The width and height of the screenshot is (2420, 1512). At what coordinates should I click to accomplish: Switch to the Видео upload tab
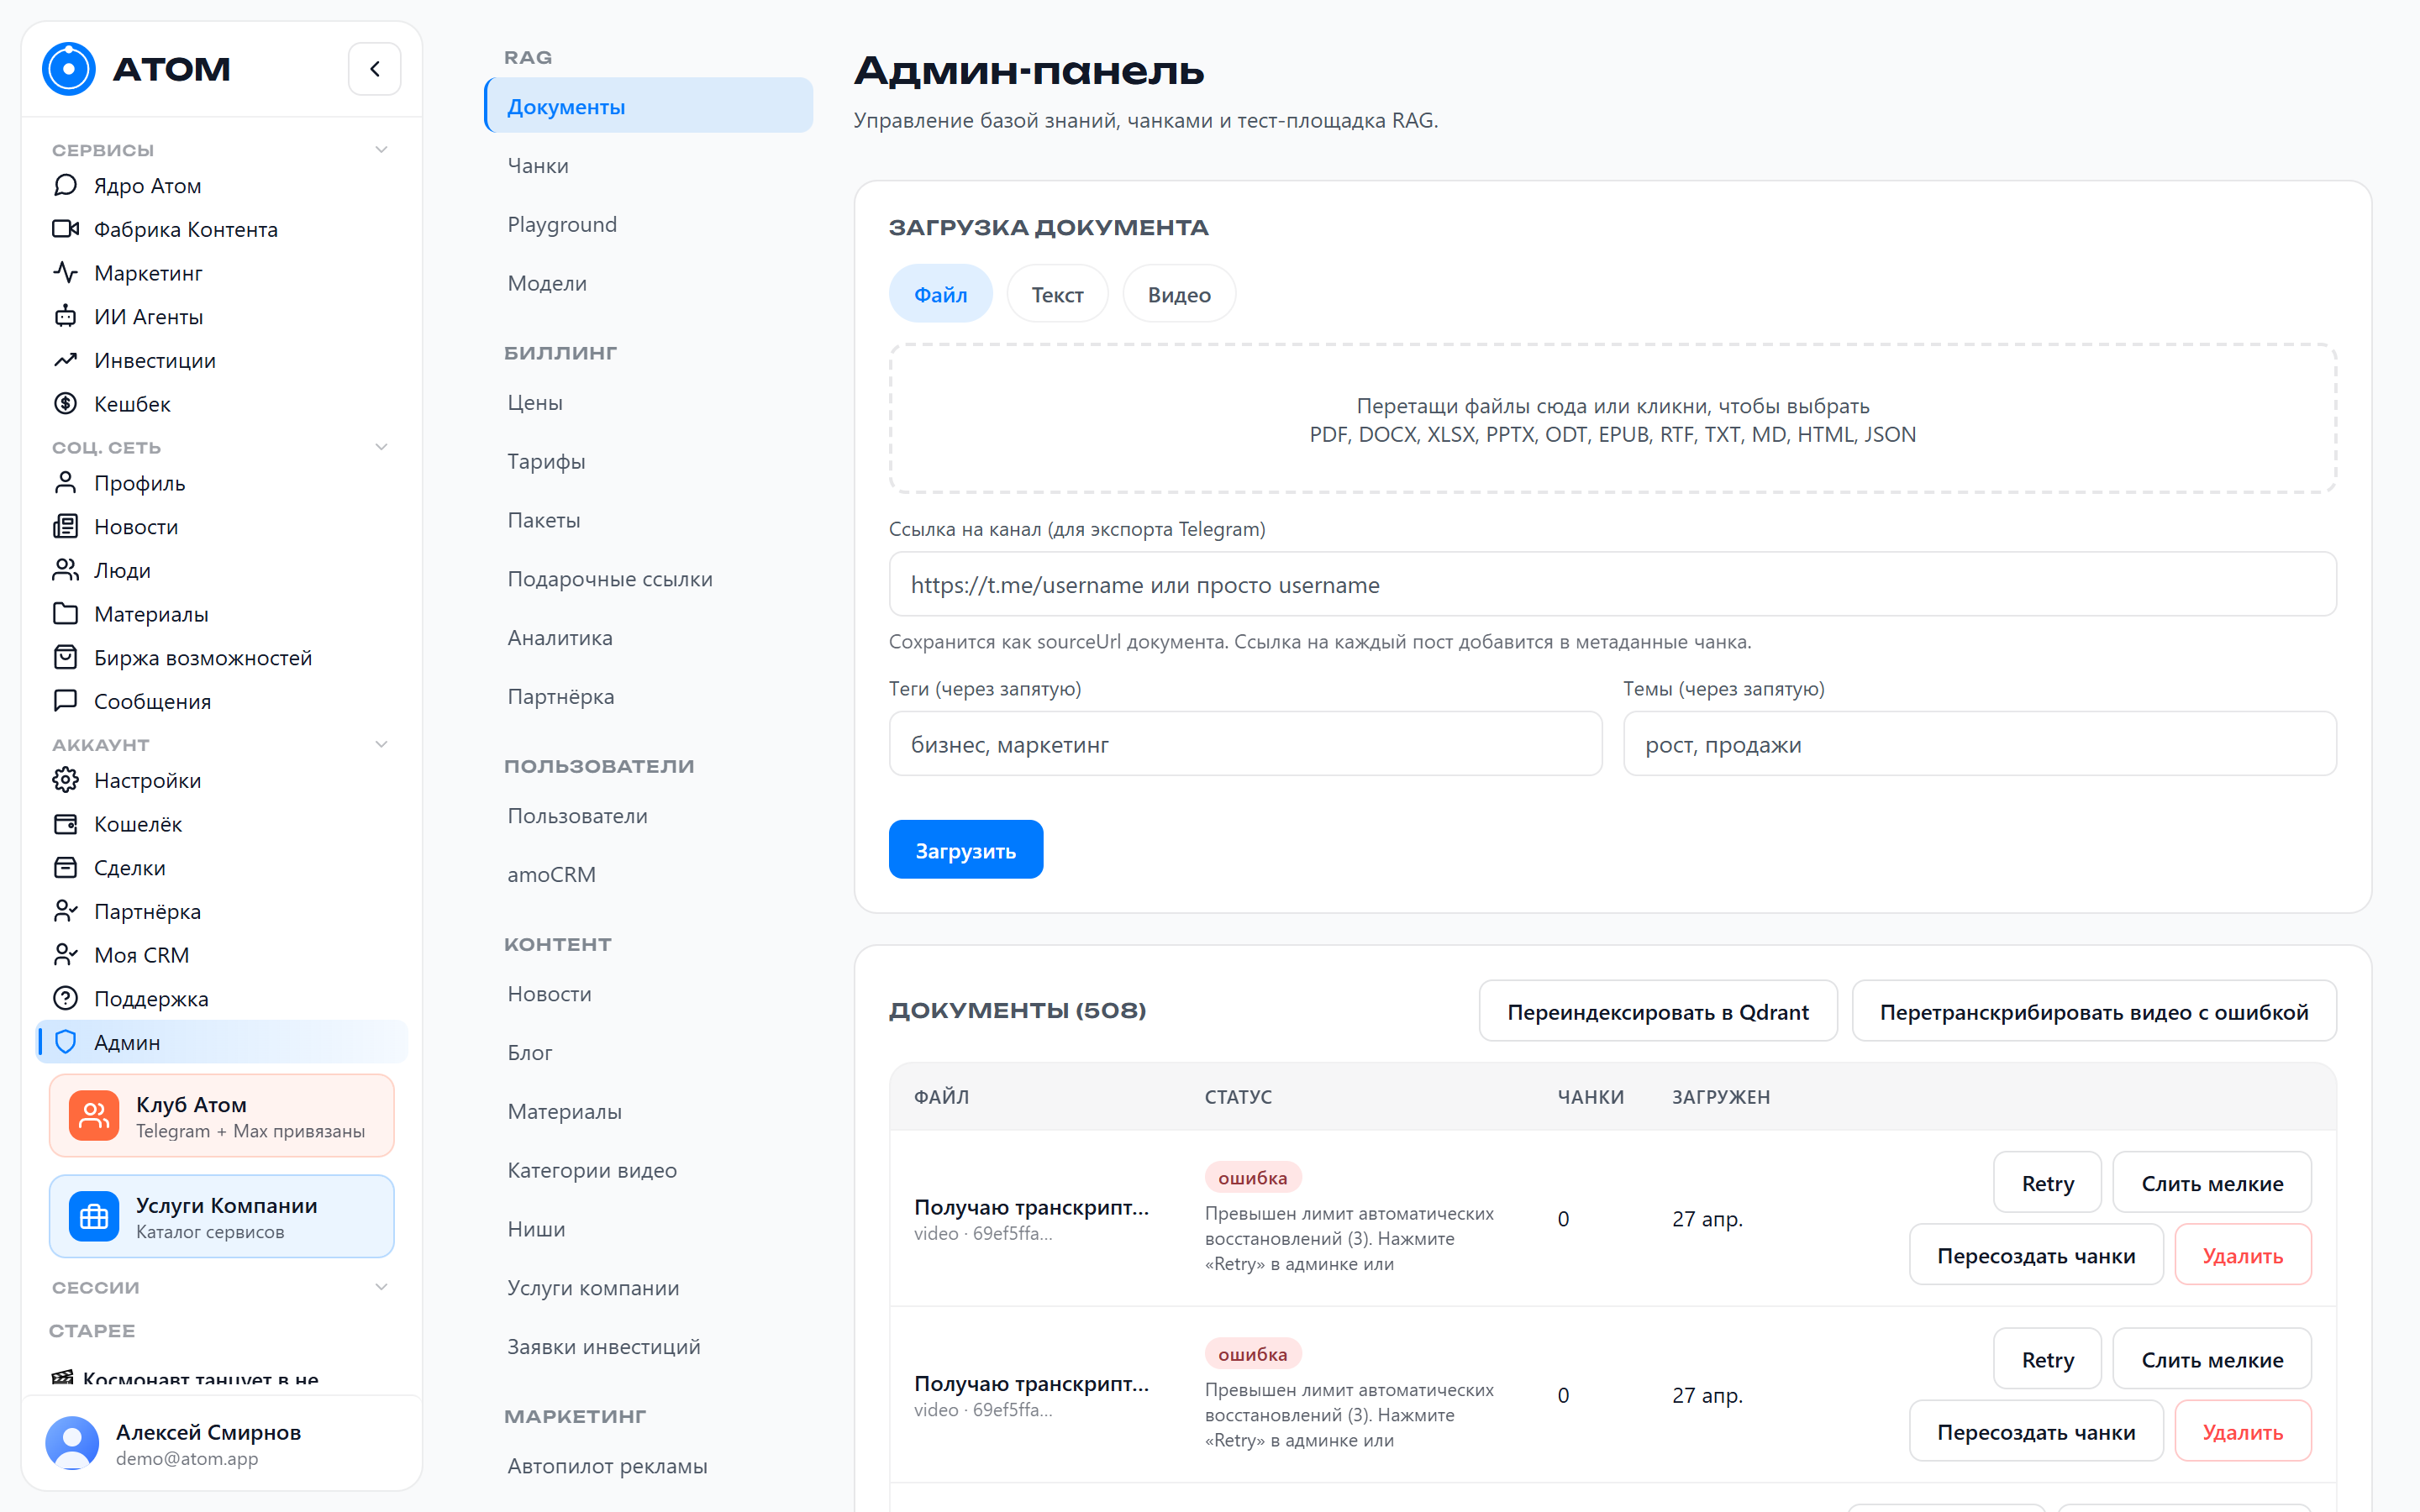pyautogui.click(x=1179, y=294)
